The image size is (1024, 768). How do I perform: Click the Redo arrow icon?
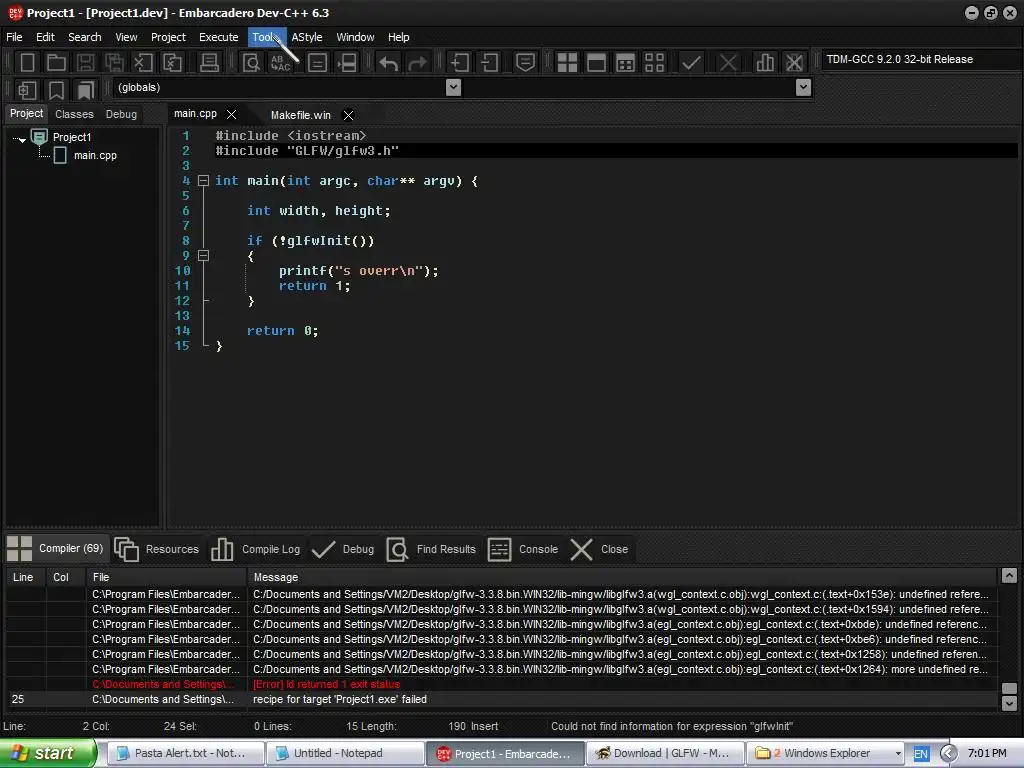click(417, 63)
